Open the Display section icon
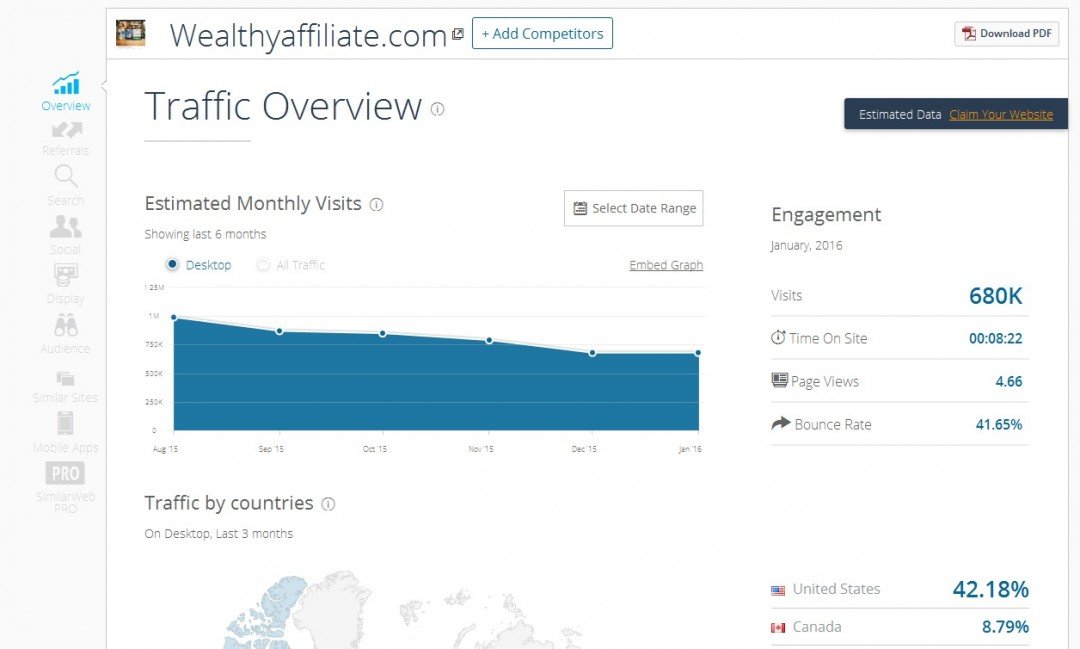 (65, 276)
